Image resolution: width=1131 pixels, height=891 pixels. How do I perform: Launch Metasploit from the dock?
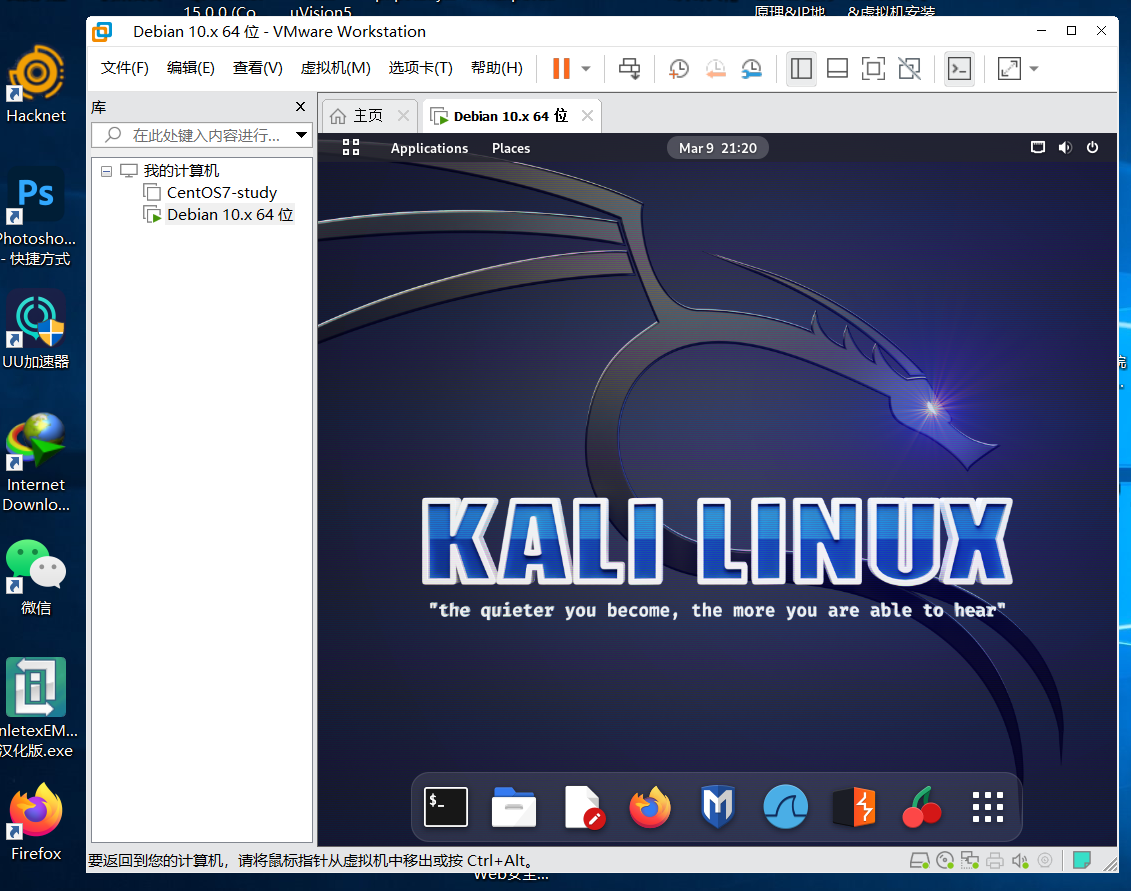coord(717,807)
